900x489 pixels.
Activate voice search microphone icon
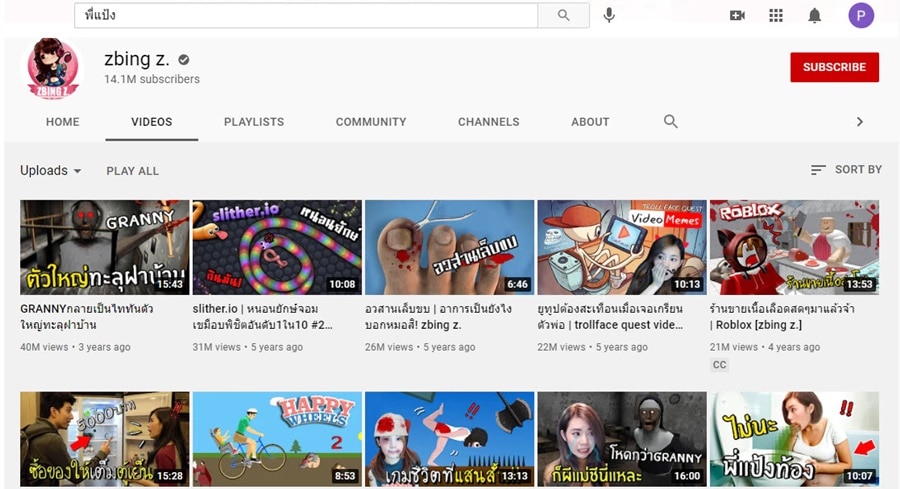point(609,15)
